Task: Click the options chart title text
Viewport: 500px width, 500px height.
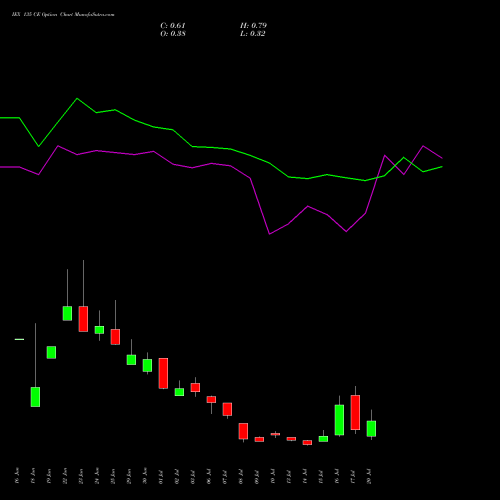Action: (63, 15)
